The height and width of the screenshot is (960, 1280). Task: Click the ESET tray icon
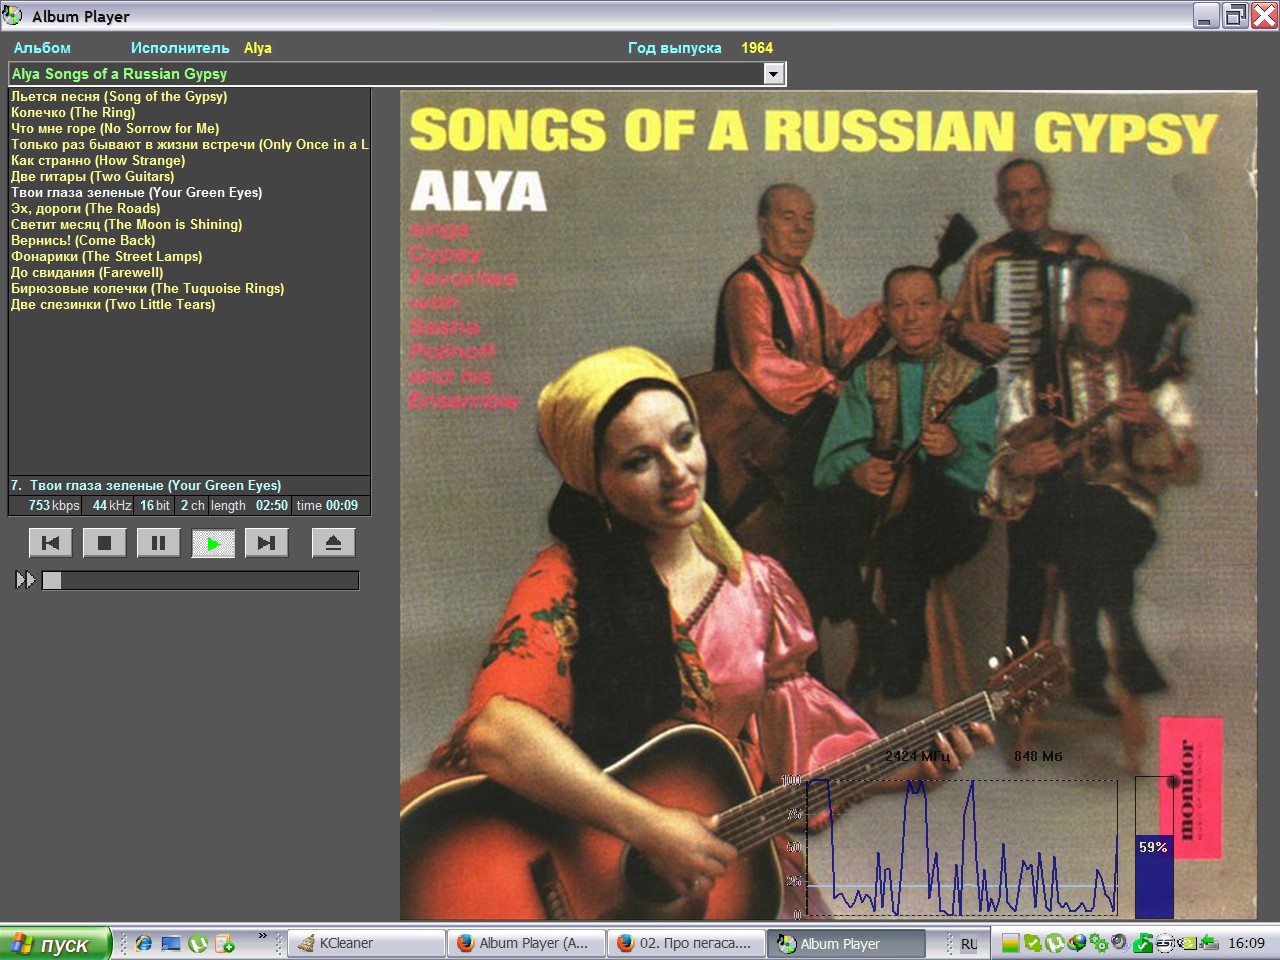pyautogui.click(x=1165, y=943)
